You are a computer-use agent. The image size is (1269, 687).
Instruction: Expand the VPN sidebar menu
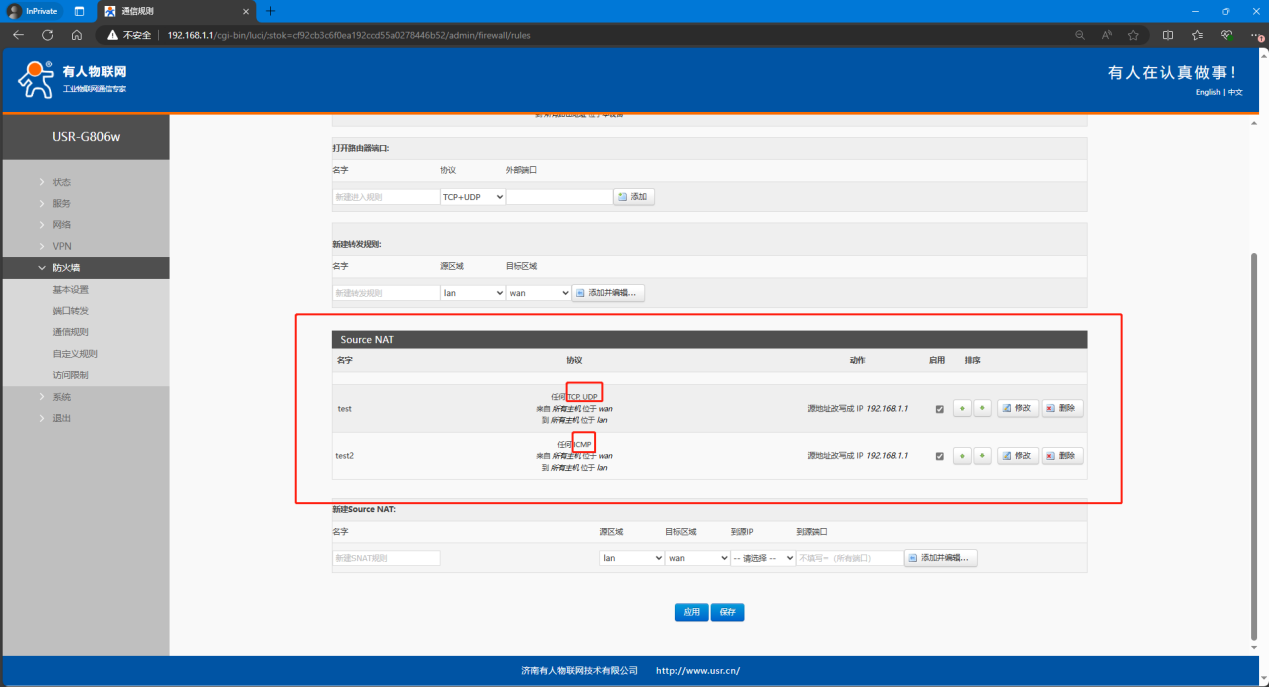click(x=62, y=246)
